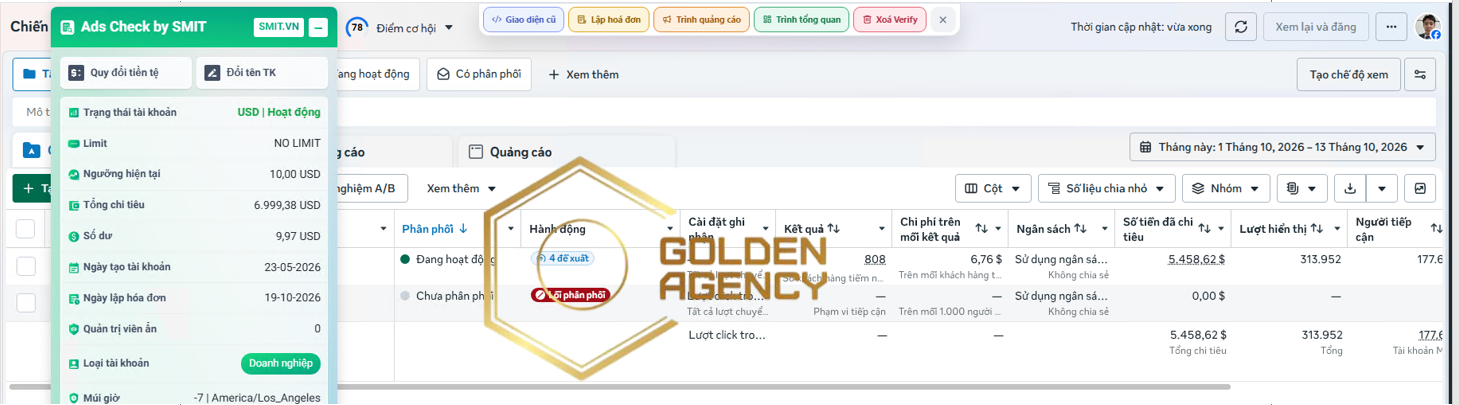Open the Tháng này date range picker

click(1283, 147)
